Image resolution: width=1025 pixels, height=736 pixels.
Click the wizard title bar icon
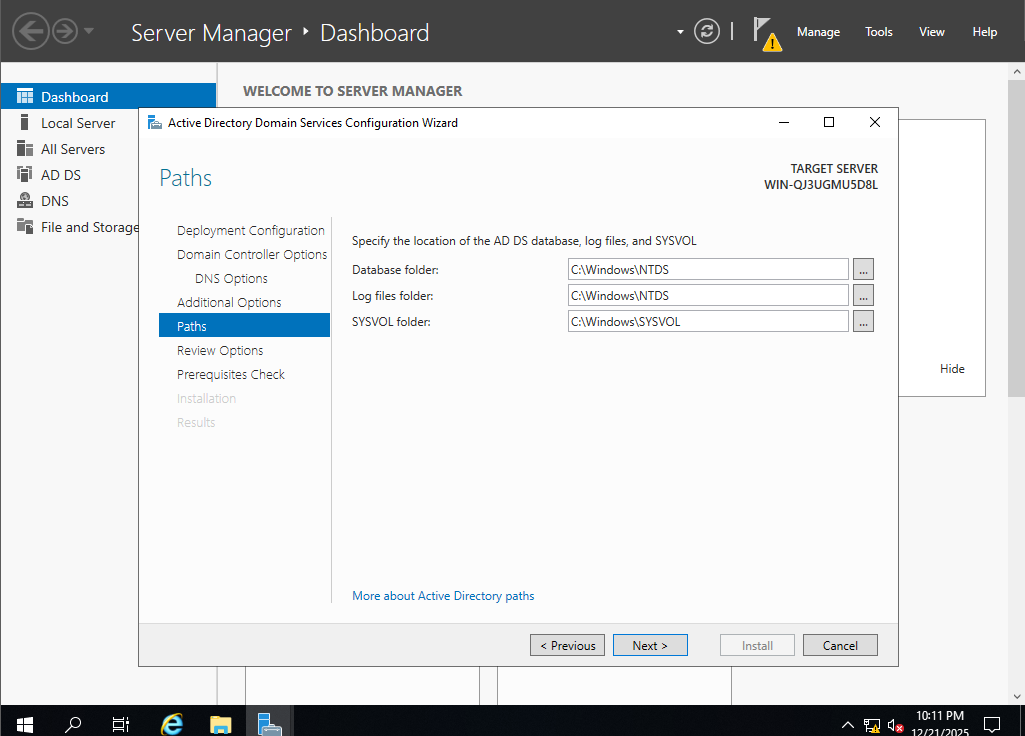155,122
